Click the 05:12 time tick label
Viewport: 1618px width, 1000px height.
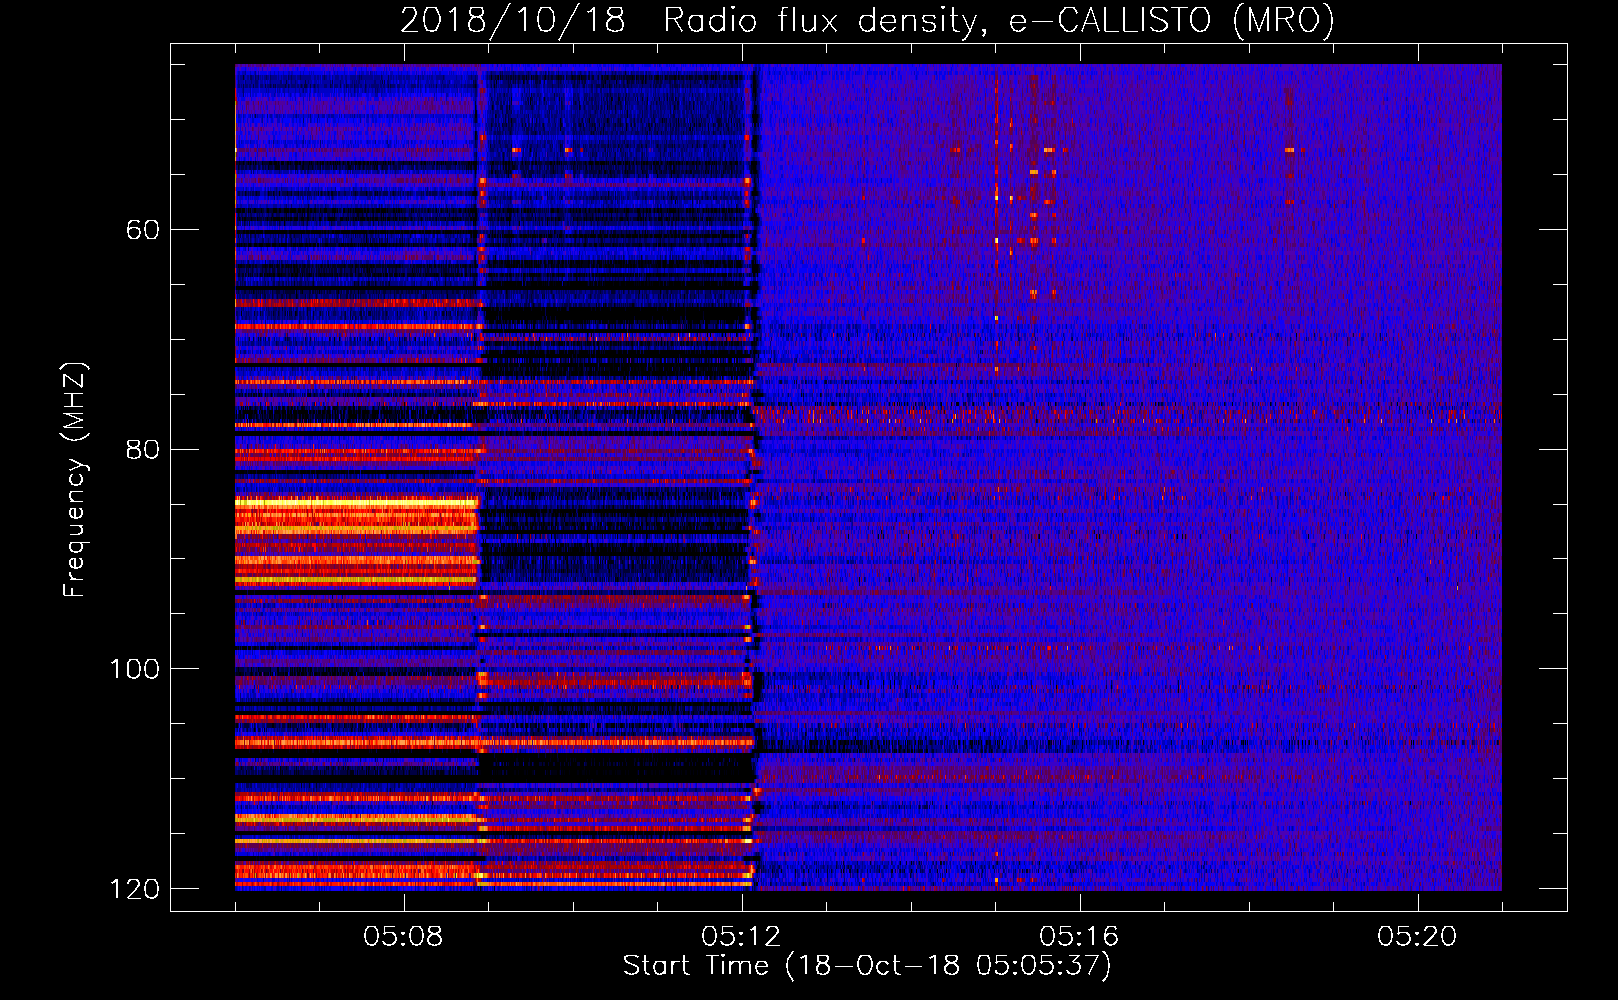[x=742, y=937]
